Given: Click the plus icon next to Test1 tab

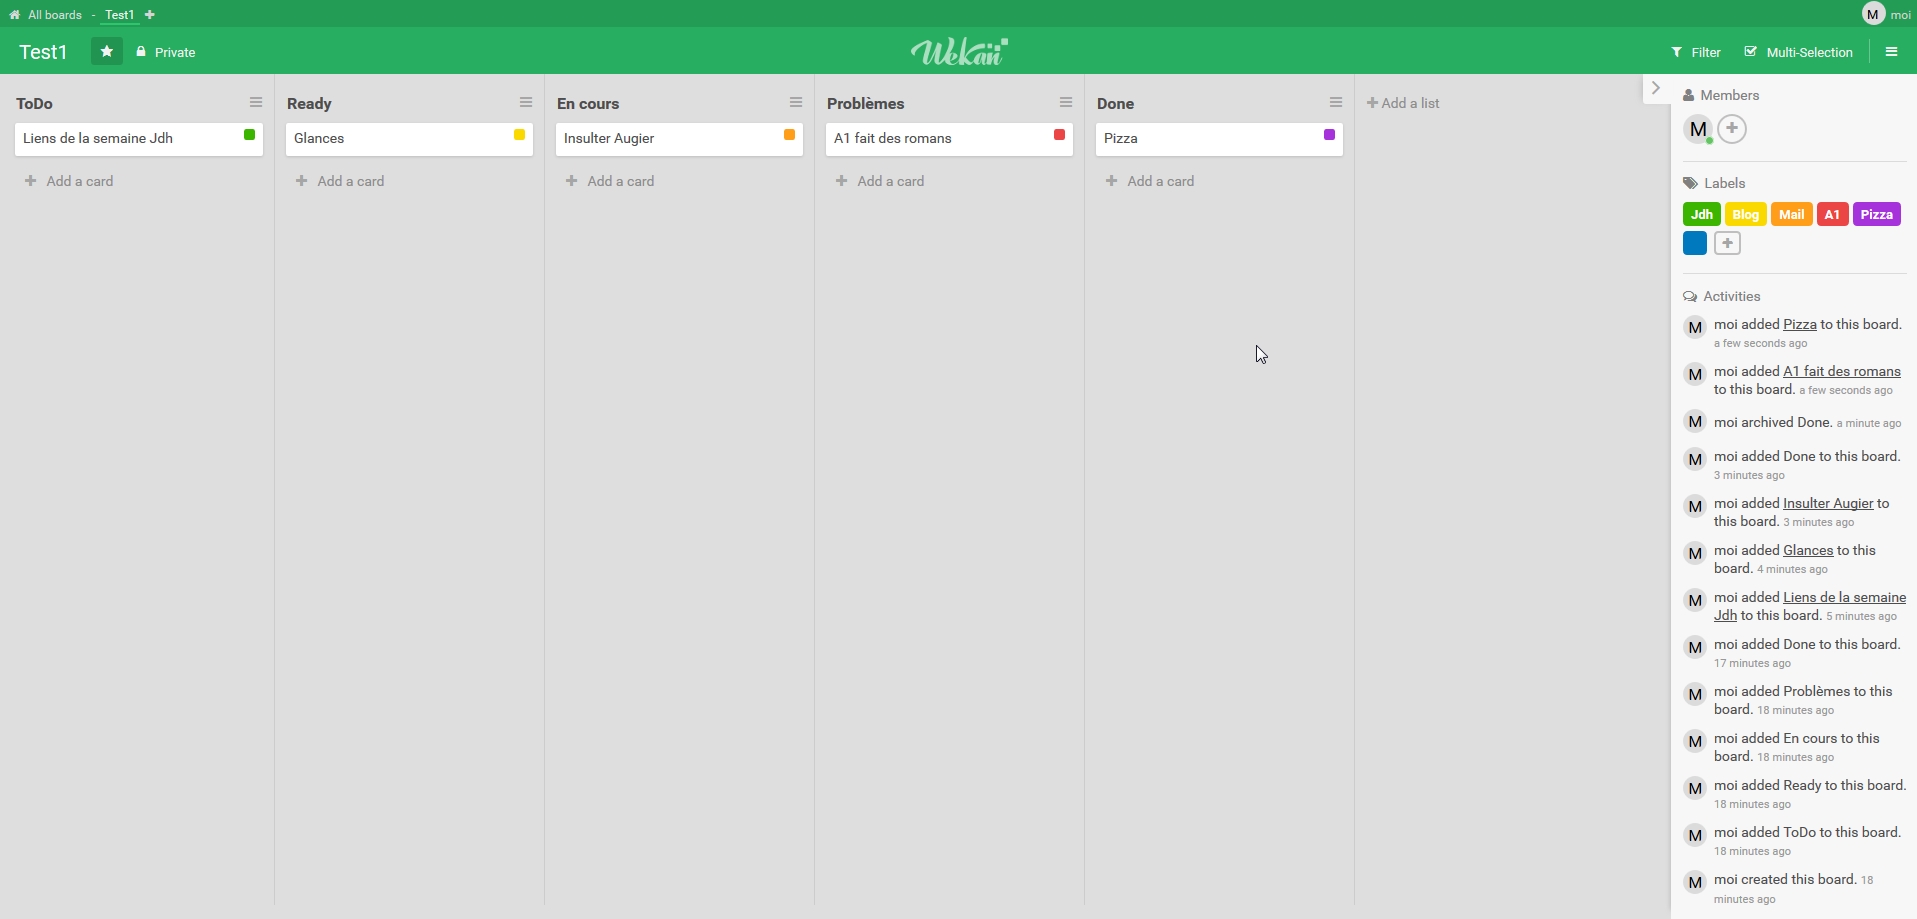Looking at the screenshot, I should [x=150, y=15].
